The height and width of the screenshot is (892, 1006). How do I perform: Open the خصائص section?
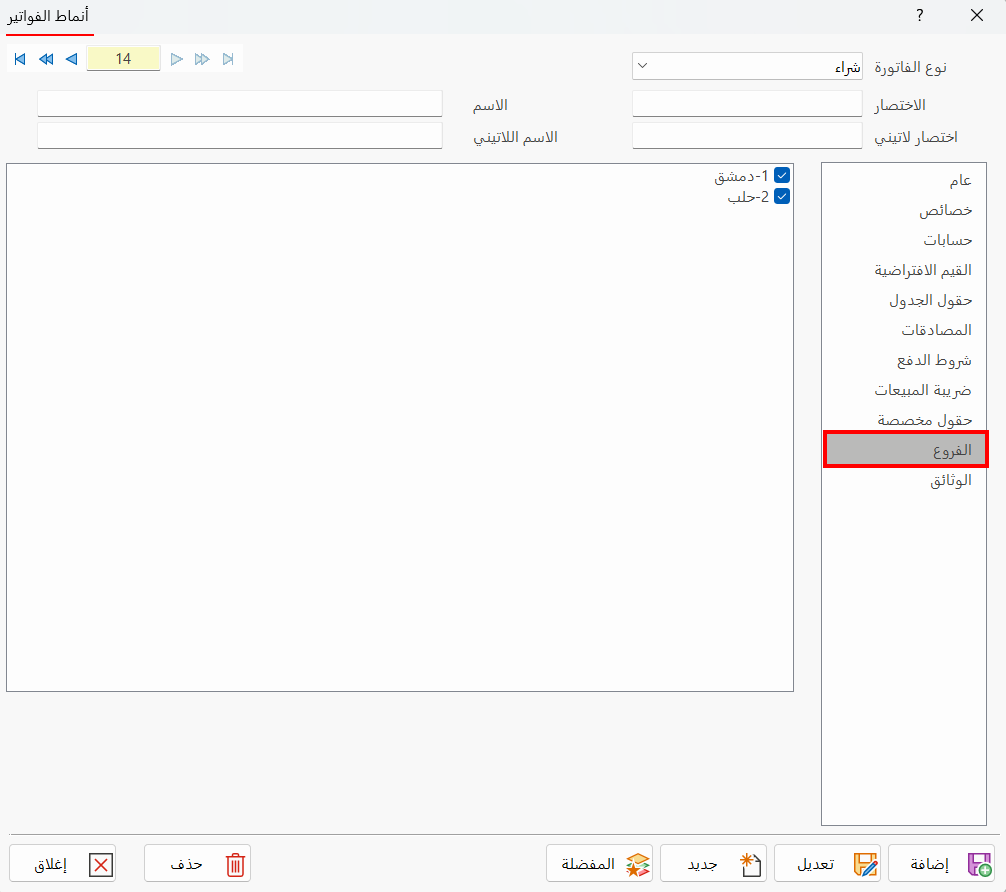904,210
